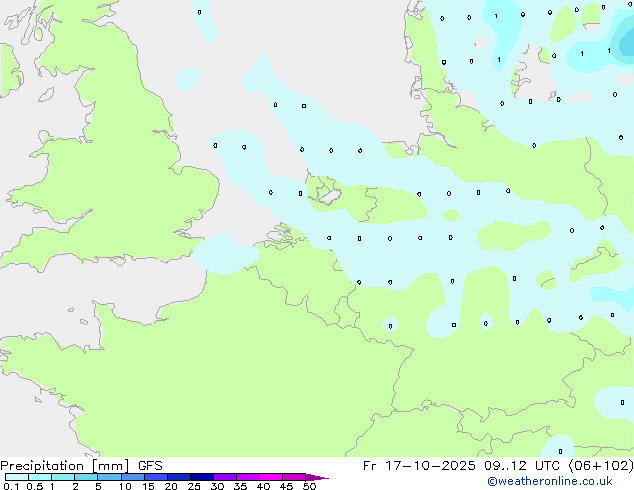Viewport: 634px width, 490px height.
Task: Click the legend label '0.1'
Action: pyautogui.click(x=11, y=486)
